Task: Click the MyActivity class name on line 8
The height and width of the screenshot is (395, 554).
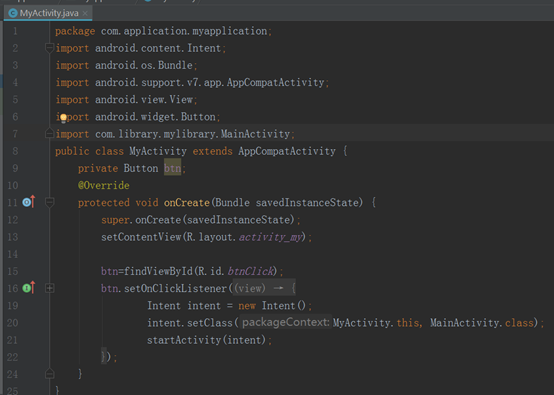Action: [x=158, y=151]
